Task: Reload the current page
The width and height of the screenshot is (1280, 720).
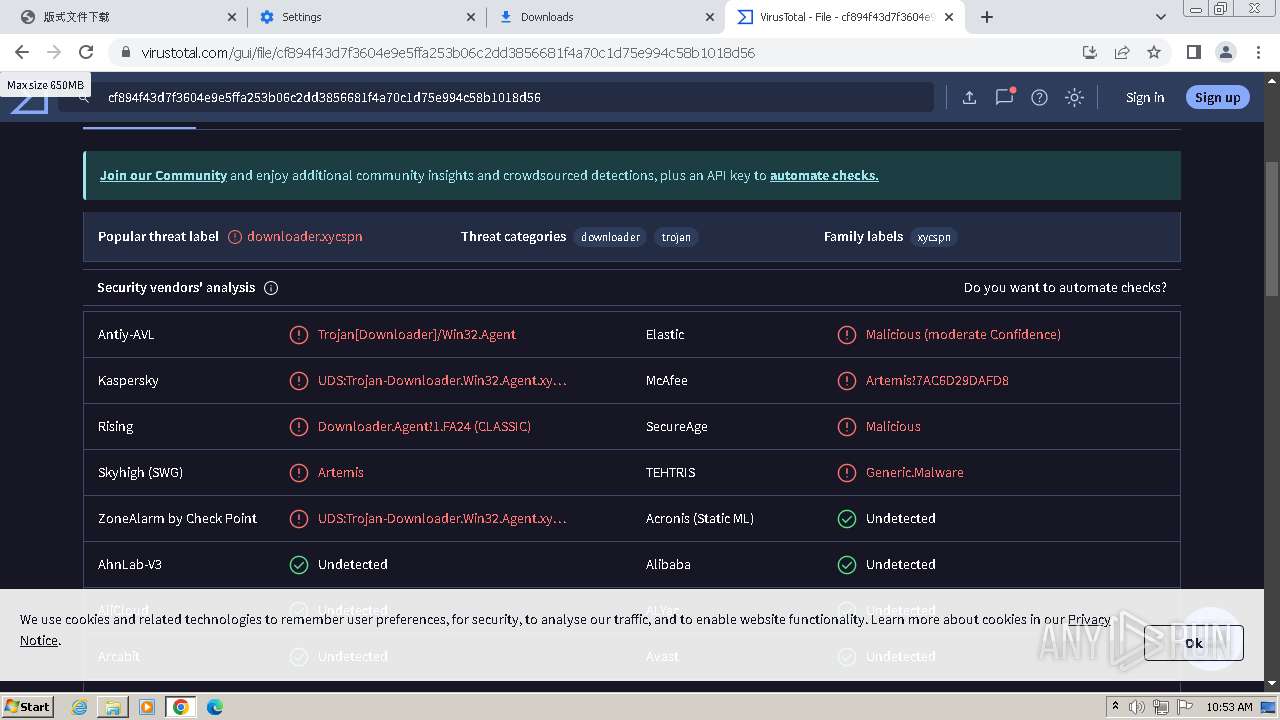Action: 86,52
